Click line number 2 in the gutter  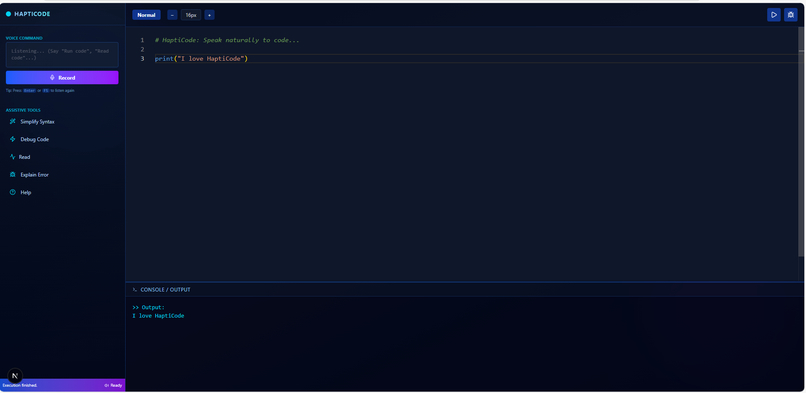tap(142, 49)
